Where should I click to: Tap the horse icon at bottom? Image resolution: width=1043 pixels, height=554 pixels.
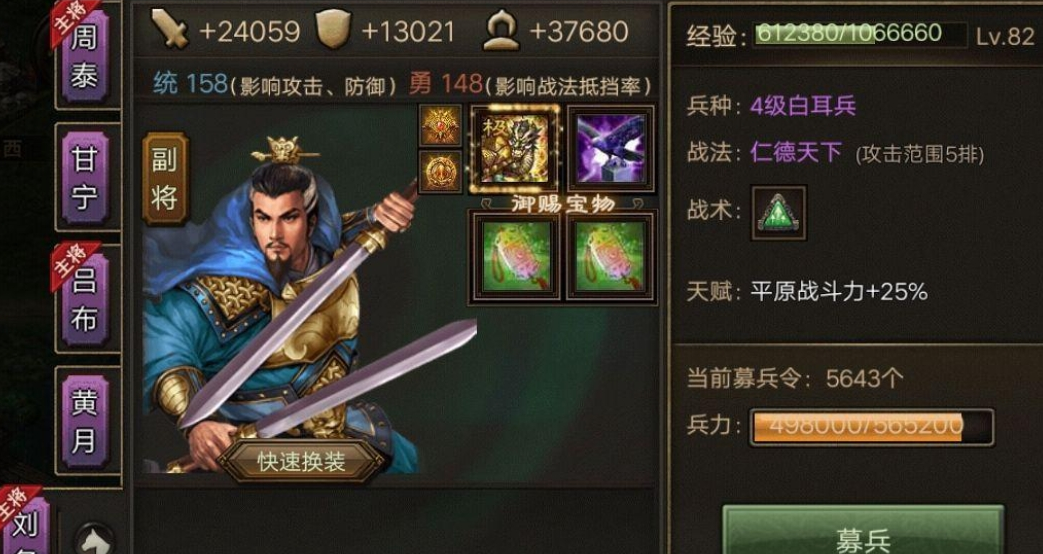coord(94,540)
